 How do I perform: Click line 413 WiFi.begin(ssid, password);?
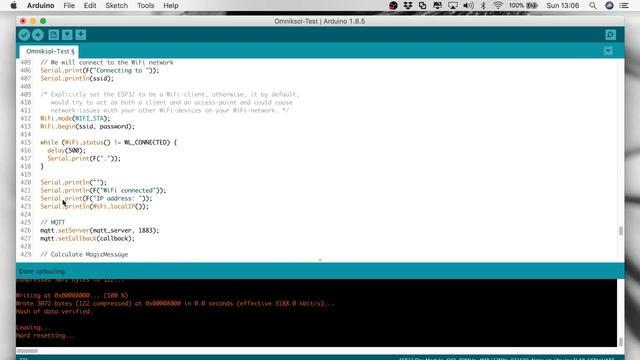pyautogui.click(x=87, y=127)
